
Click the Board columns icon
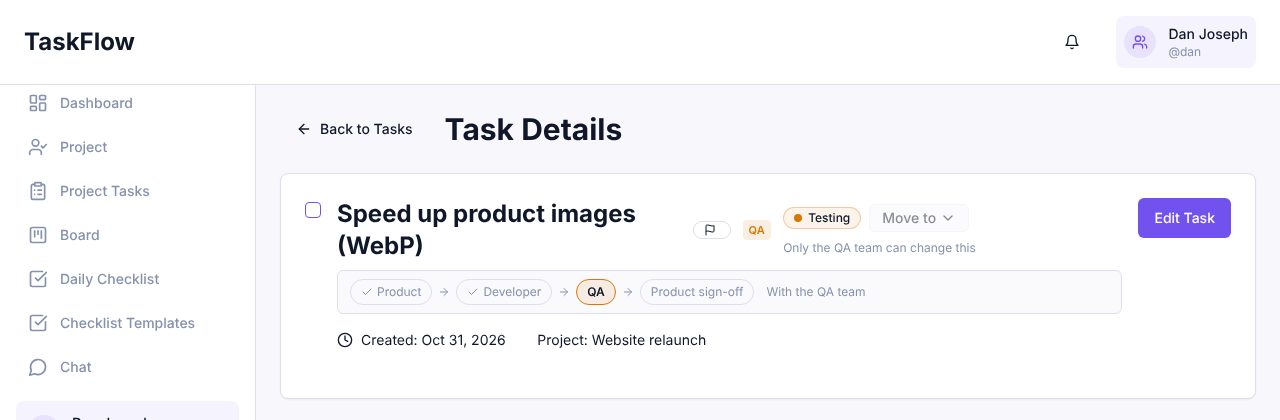[38, 235]
